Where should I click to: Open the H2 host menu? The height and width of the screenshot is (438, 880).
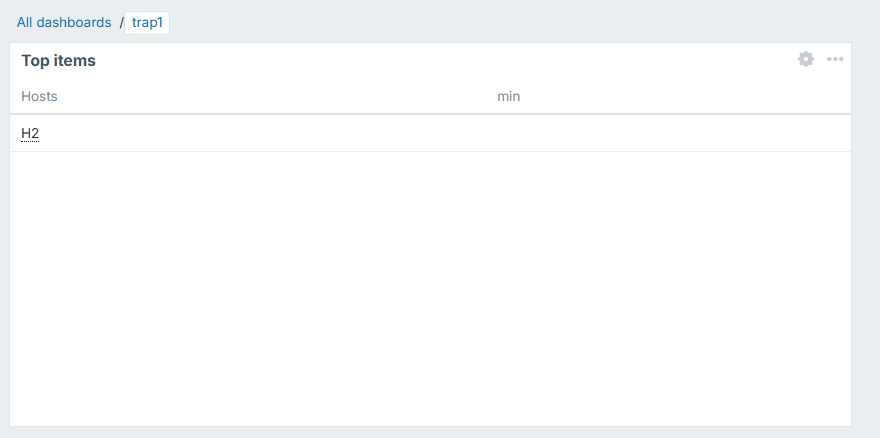tap(30, 133)
